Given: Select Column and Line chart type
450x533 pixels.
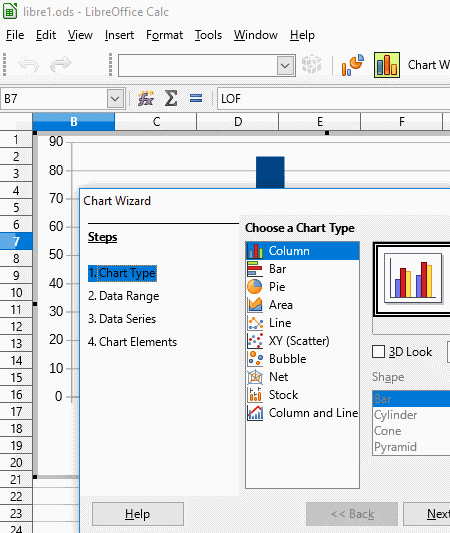Looking at the screenshot, I should (x=302, y=413).
